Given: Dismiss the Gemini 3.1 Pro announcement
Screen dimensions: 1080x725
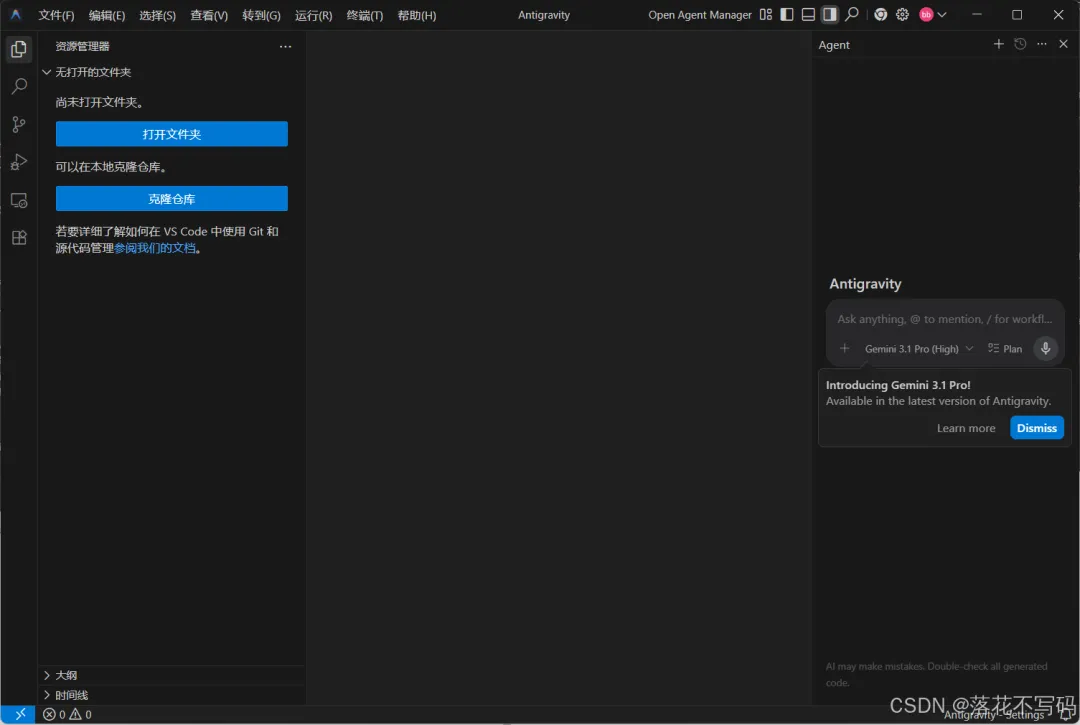Looking at the screenshot, I should coord(1037,428).
